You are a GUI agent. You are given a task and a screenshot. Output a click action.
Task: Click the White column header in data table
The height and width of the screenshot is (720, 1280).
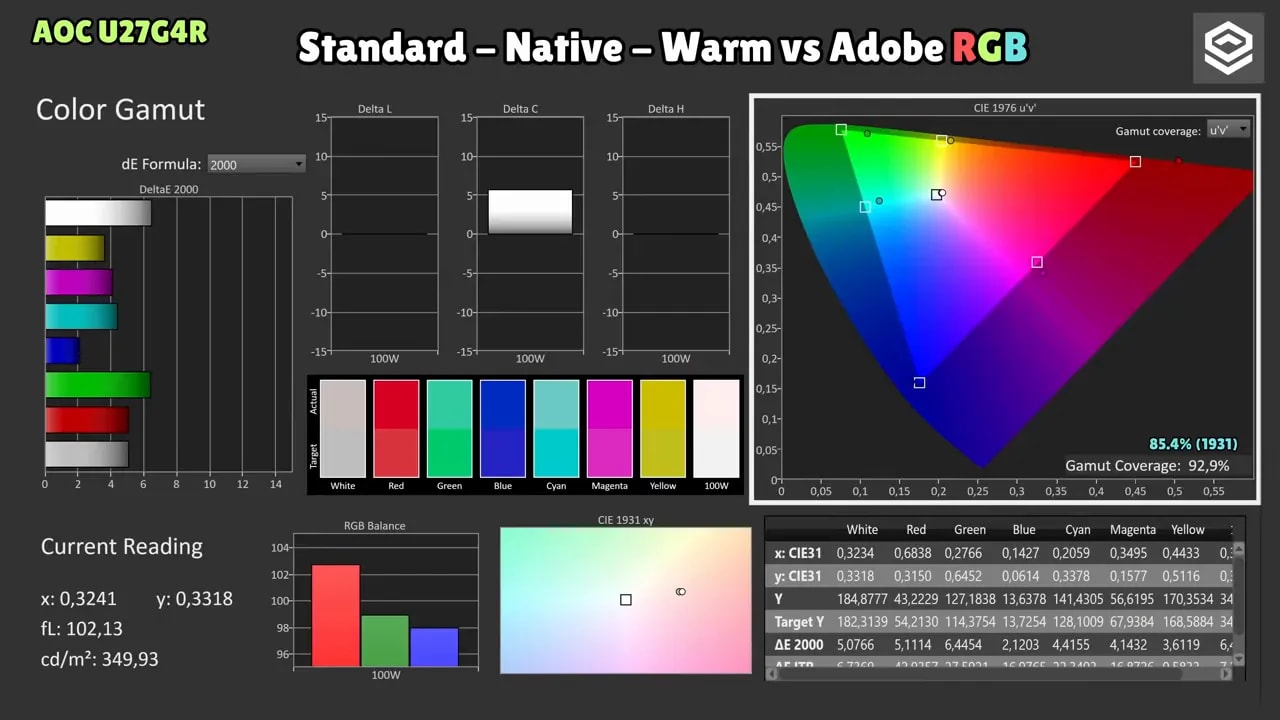tap(862, 530)
